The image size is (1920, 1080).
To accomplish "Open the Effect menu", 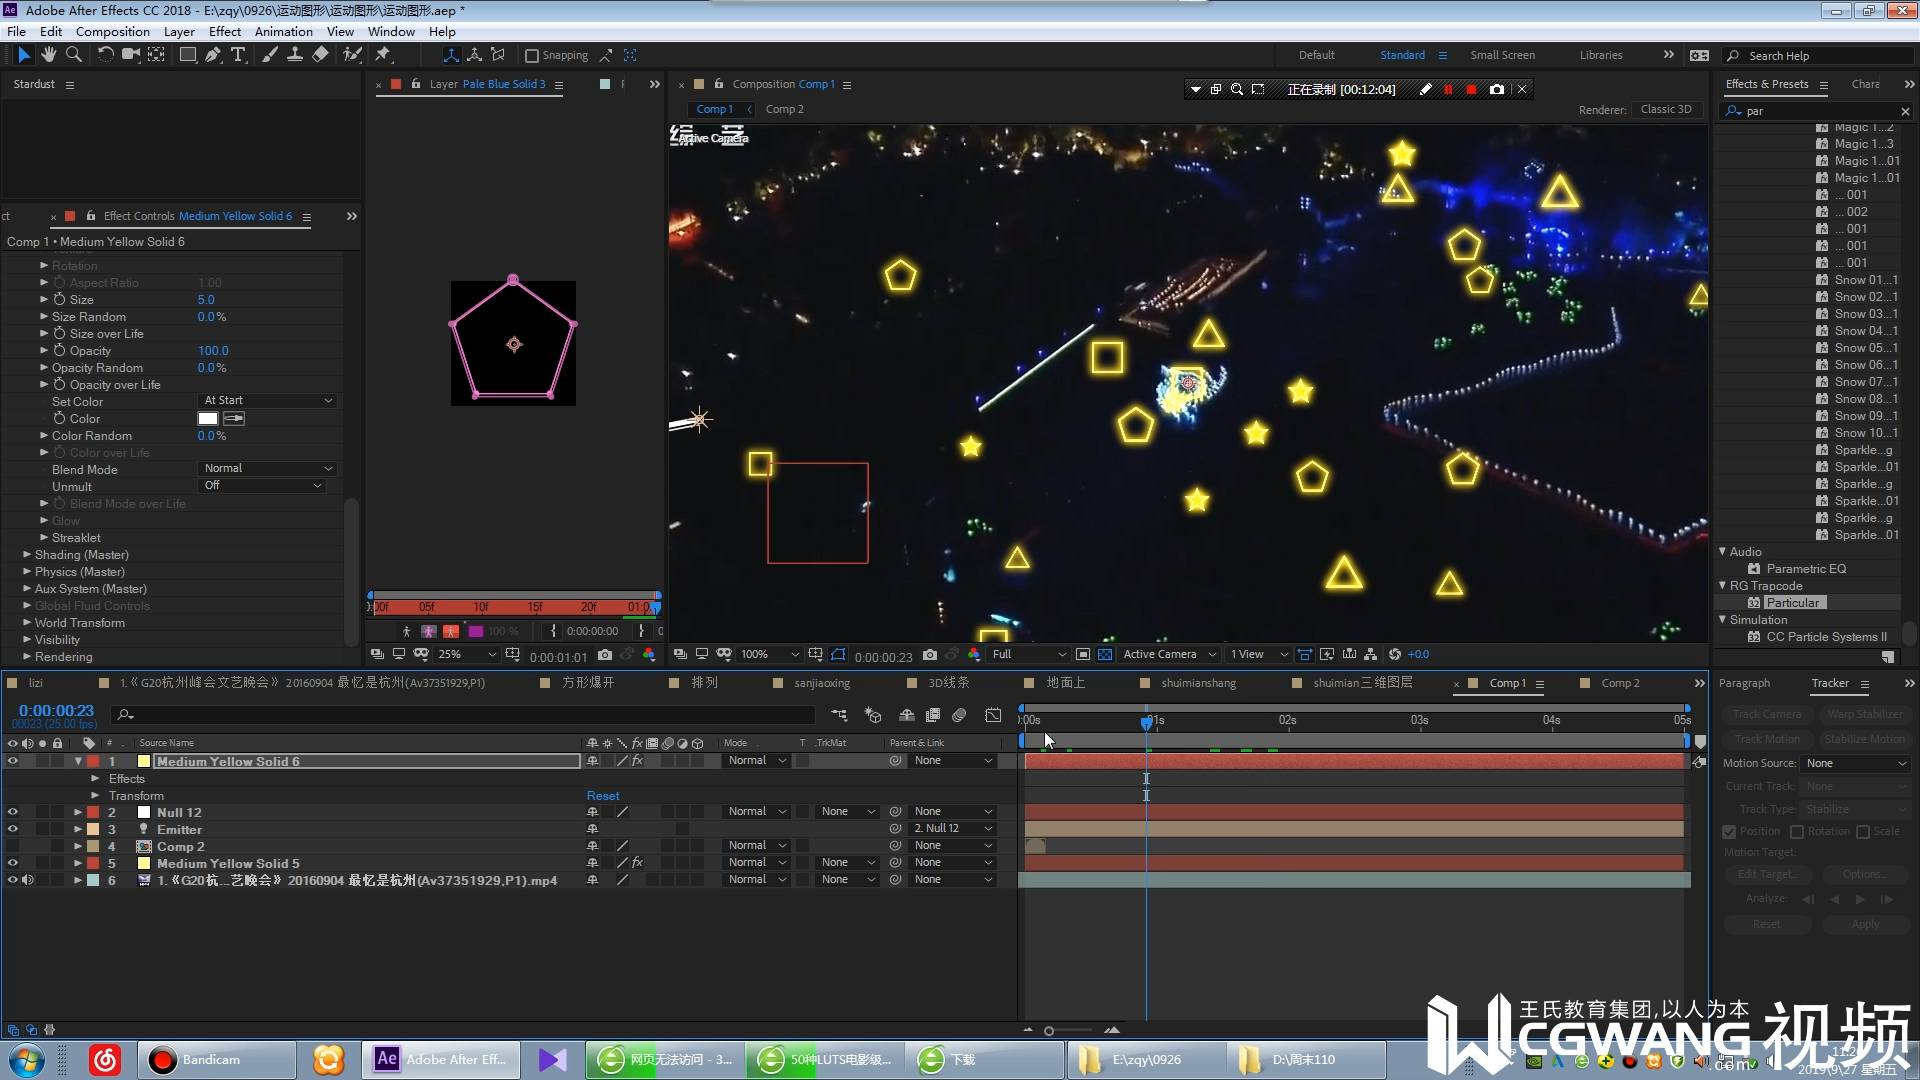I will tap(225, 32).
